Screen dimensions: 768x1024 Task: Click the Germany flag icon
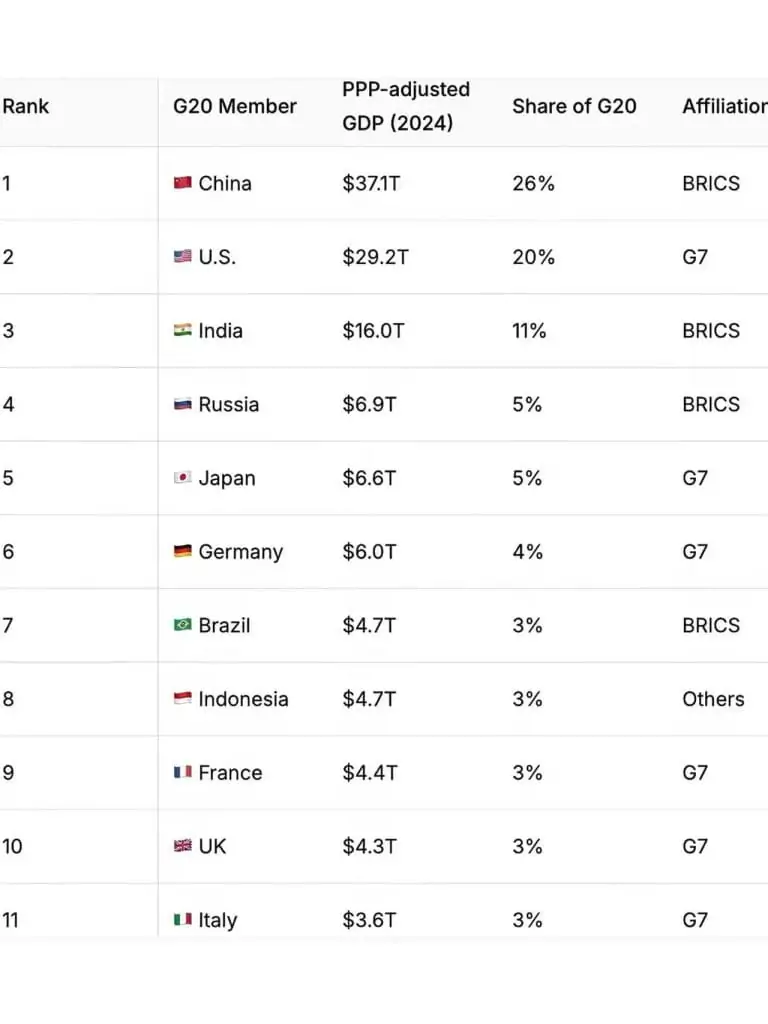click(x=183, y=551)
